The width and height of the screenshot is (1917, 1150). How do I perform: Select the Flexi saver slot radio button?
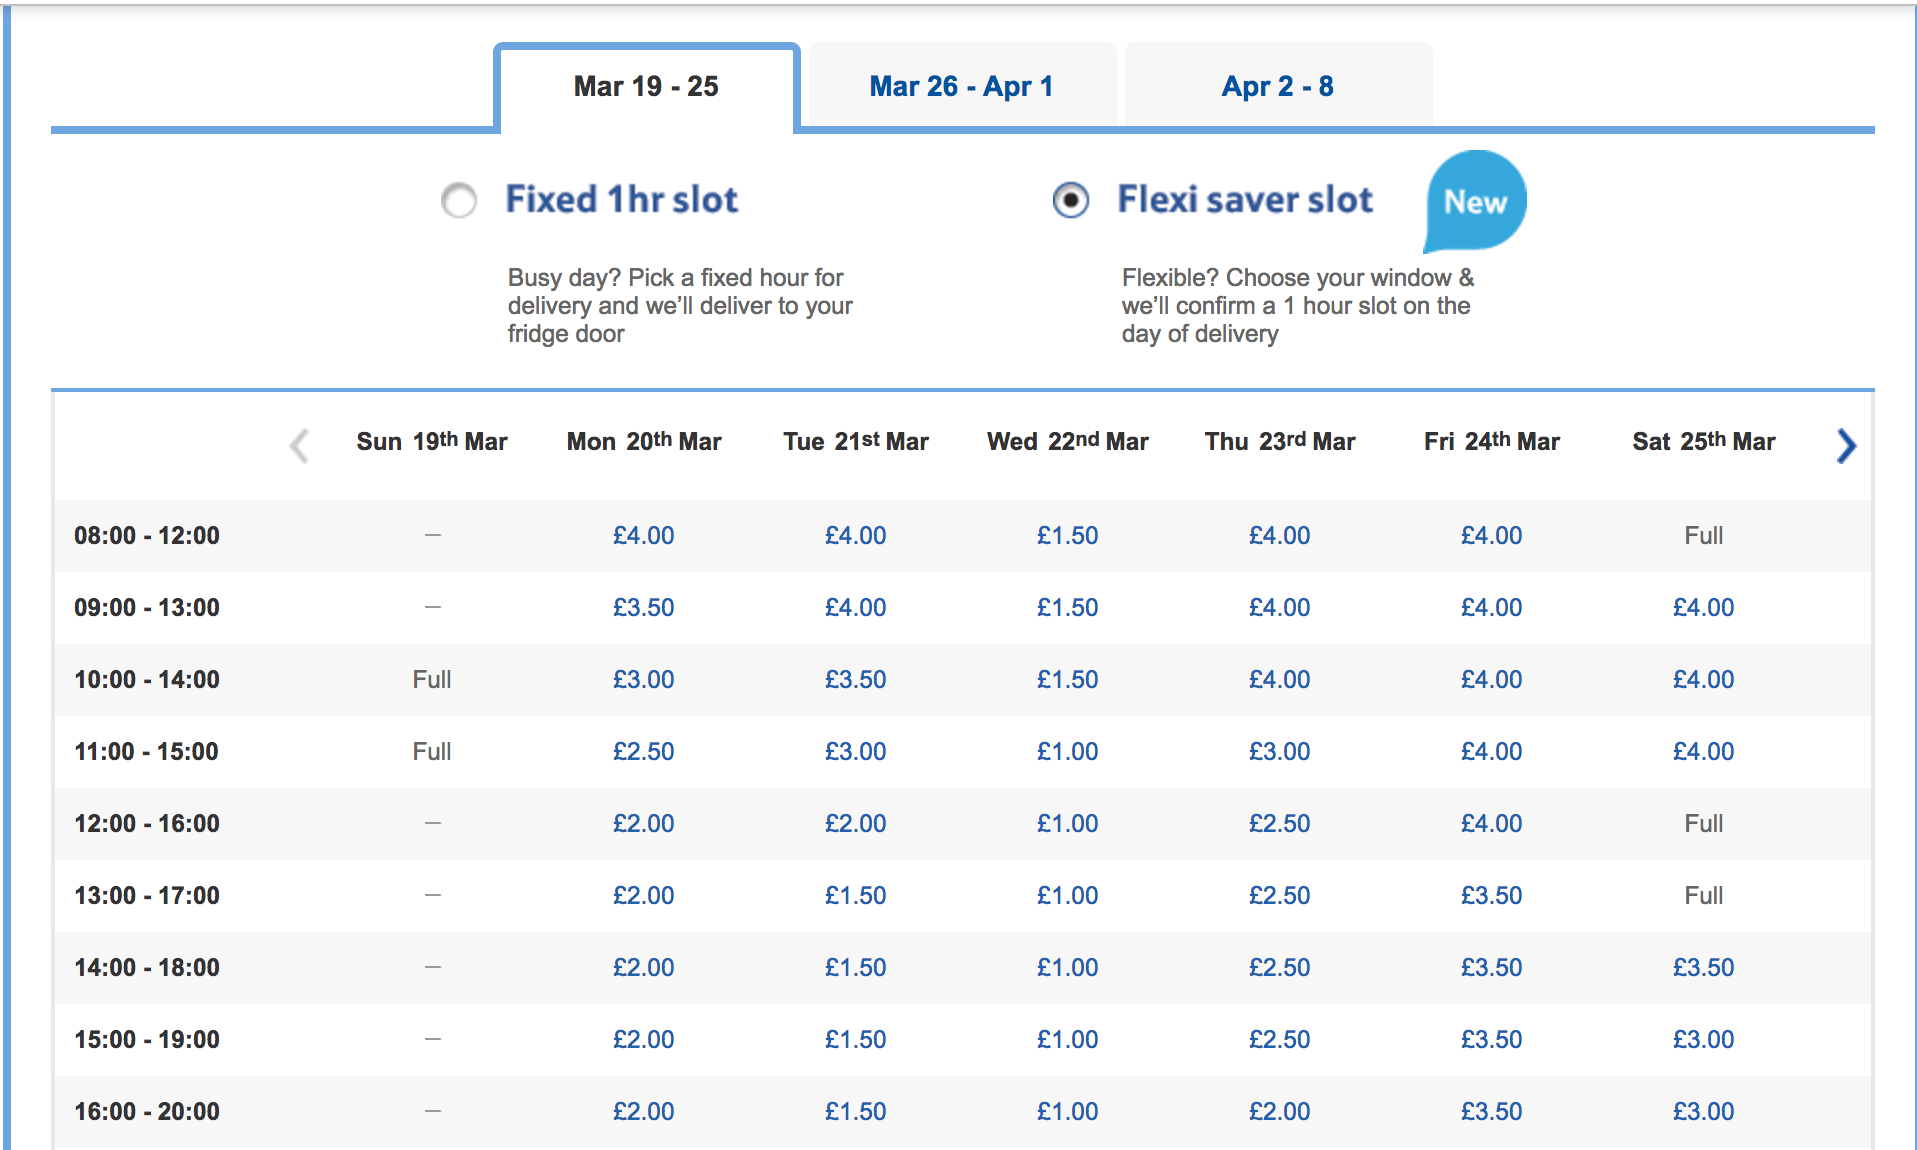click(x=1071, y=200)
